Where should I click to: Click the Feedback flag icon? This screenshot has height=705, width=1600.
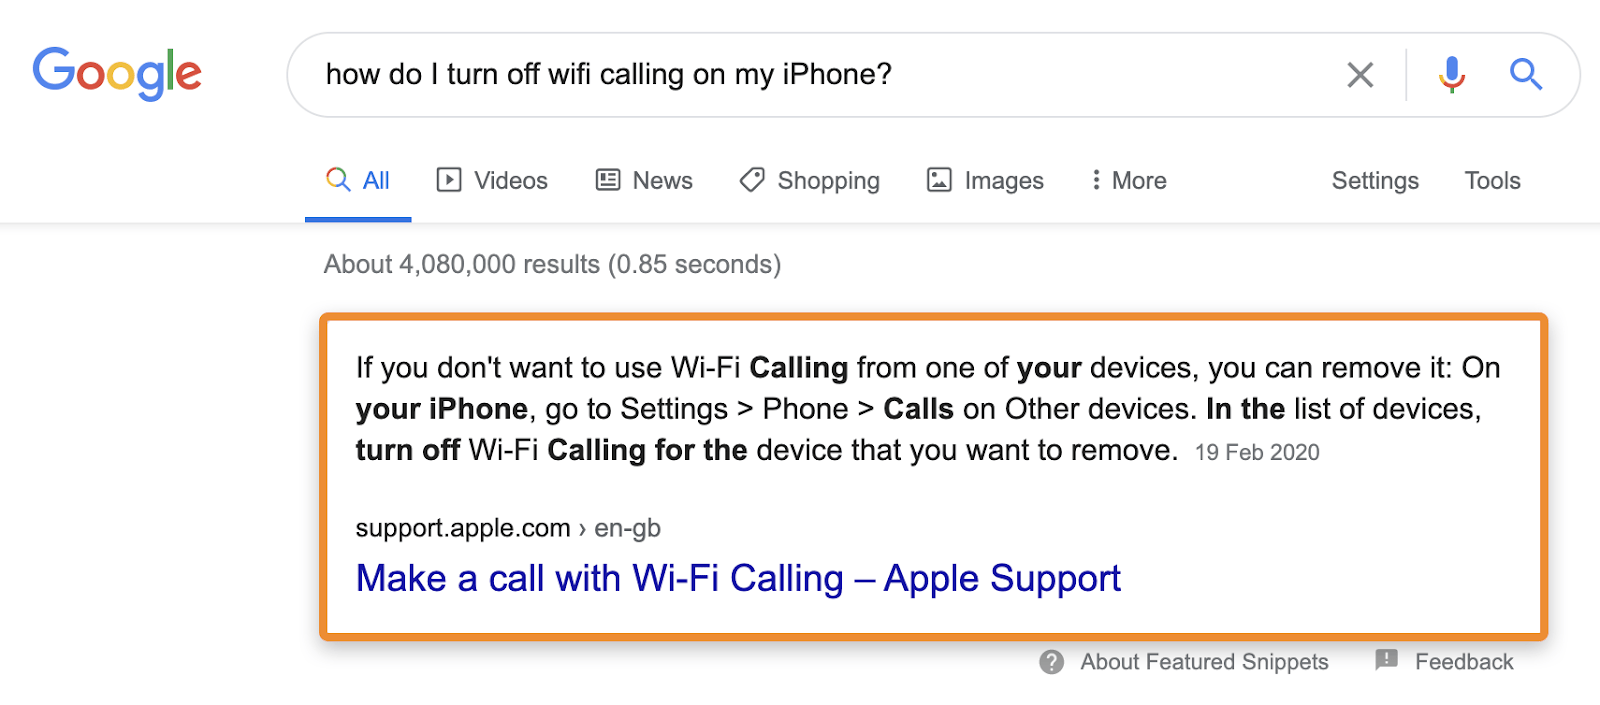pos(1385,661)
